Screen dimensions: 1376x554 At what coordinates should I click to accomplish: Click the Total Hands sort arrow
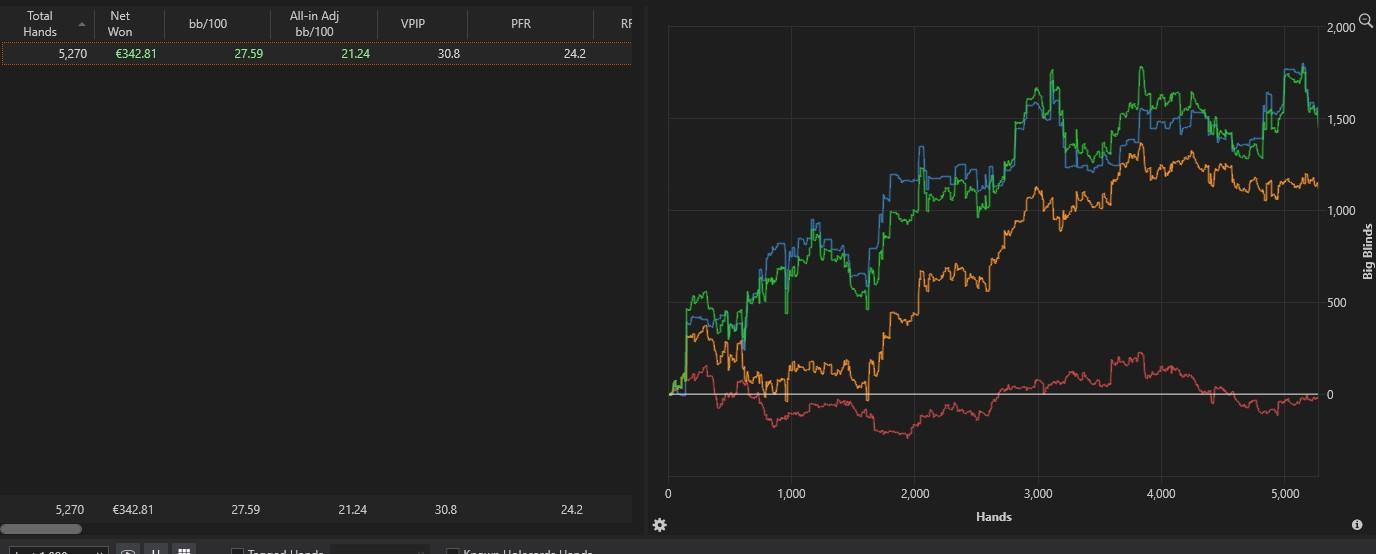click(x=82, y=24)
